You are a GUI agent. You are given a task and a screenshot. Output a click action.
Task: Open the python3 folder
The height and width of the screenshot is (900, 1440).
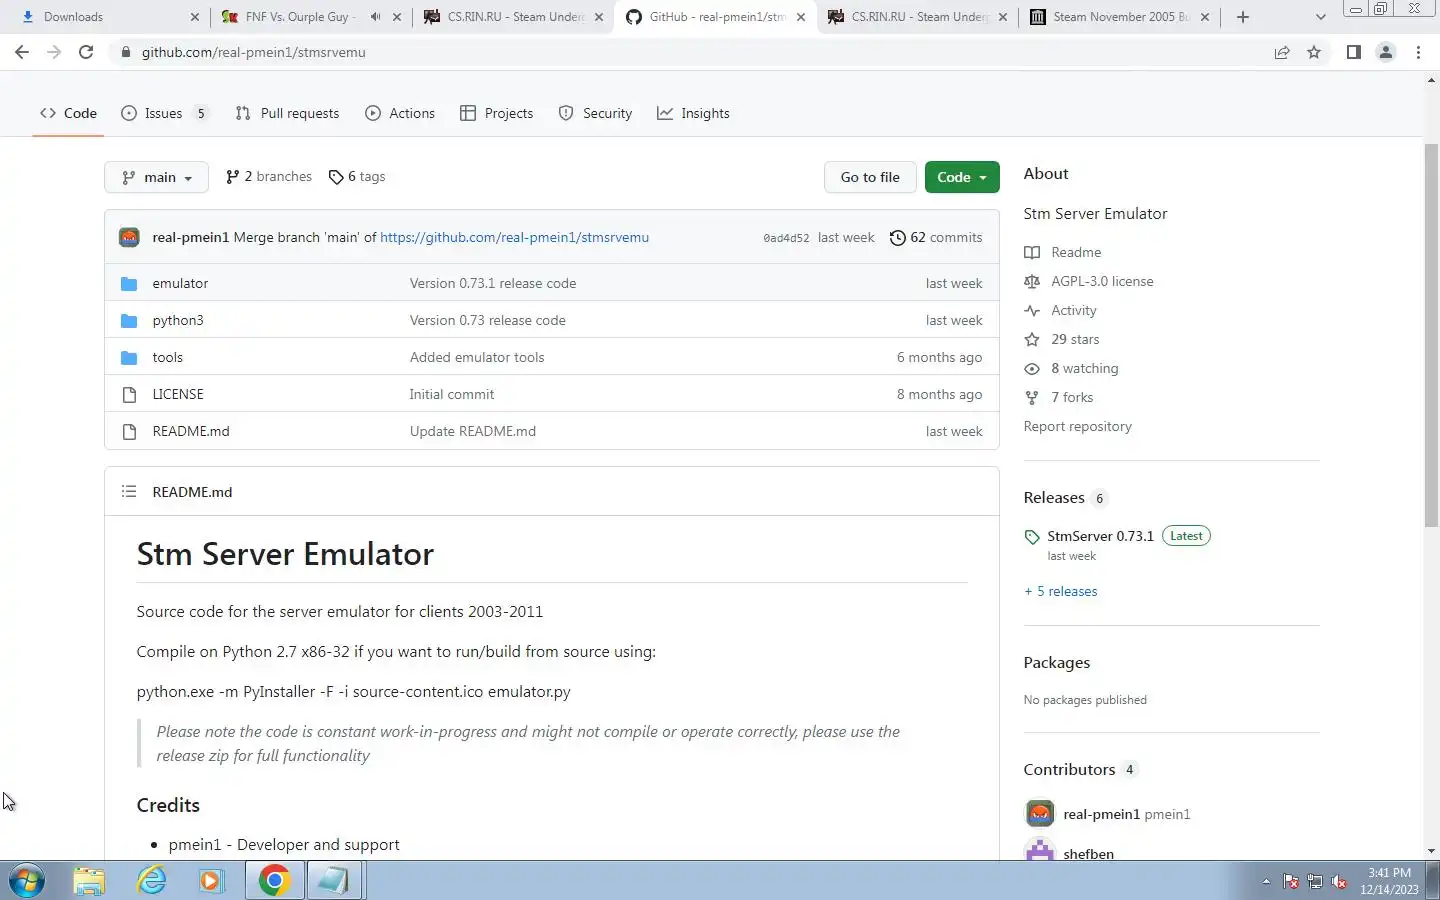coord(178,320)
